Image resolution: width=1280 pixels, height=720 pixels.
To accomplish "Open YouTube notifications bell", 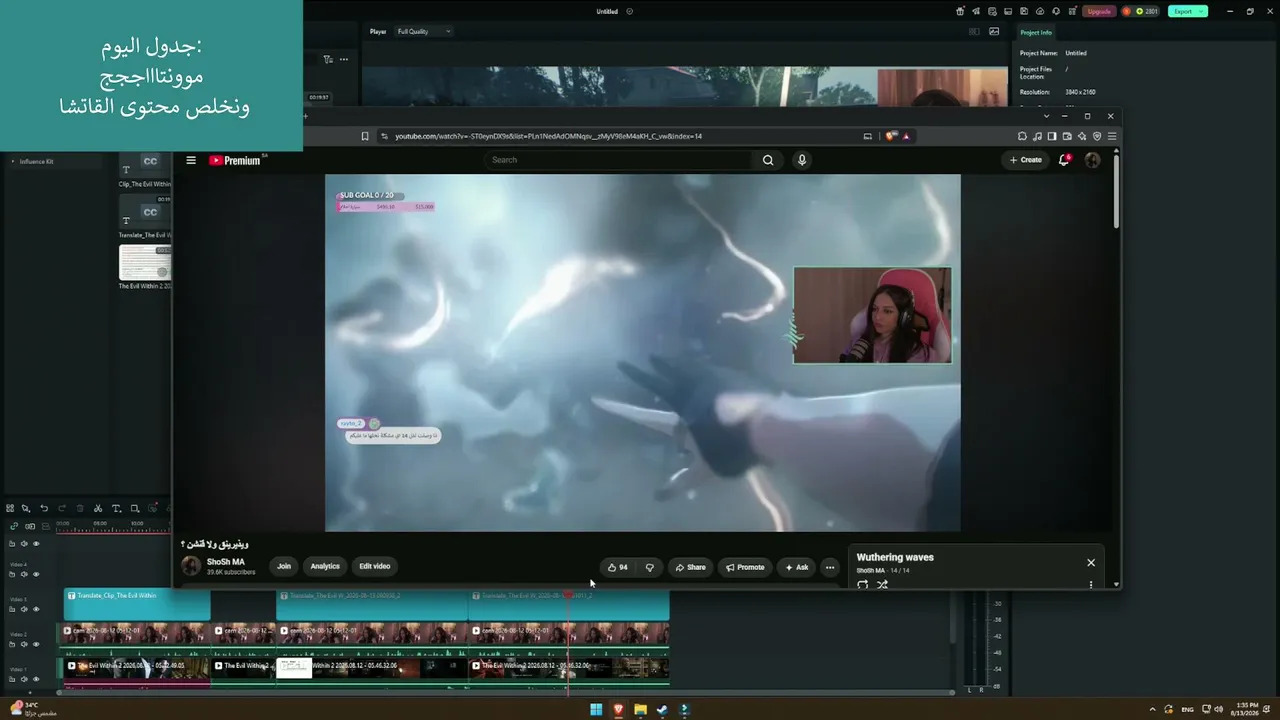I will [x=1064, y=160].
